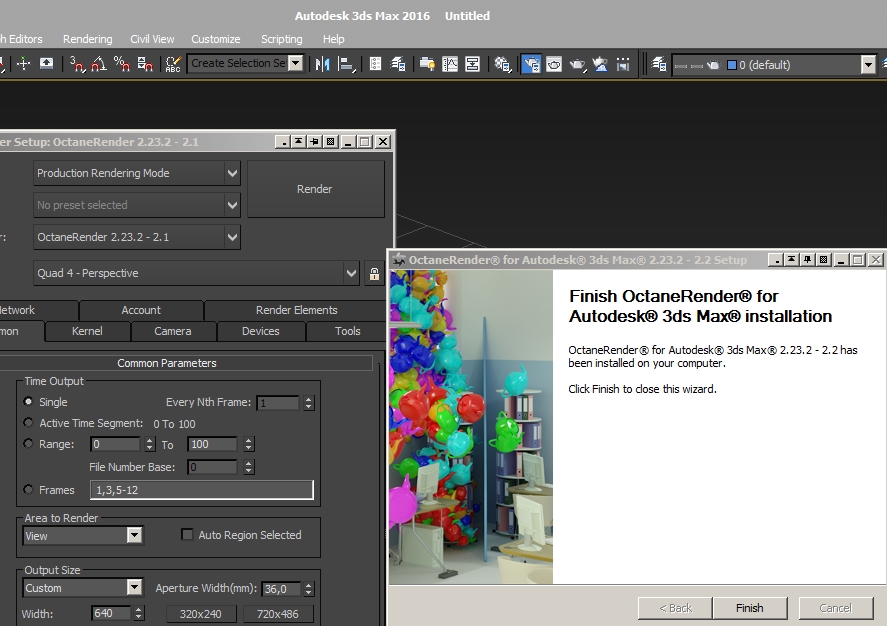Open the Civil View menu
This screenshot has width=887, height=626.
tap(152, 39)
